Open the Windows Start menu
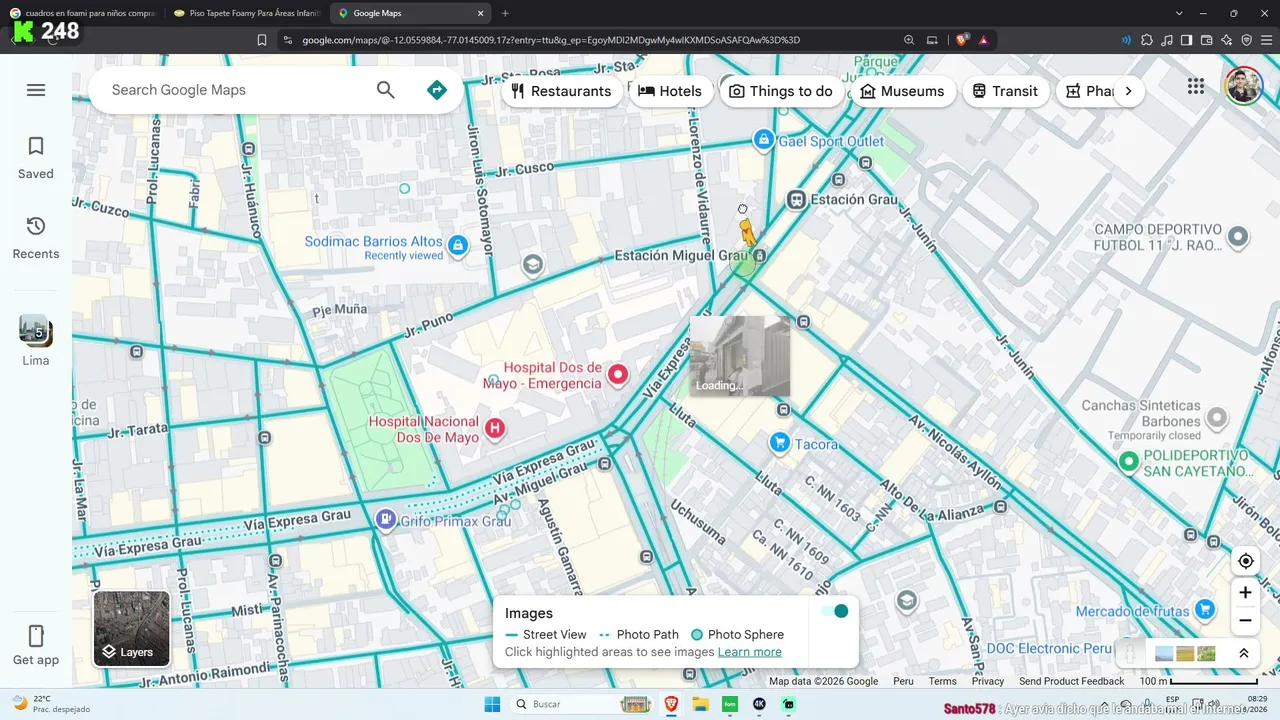The height and width of the screenshot is (720, 1280). click(x=492, y=704)
